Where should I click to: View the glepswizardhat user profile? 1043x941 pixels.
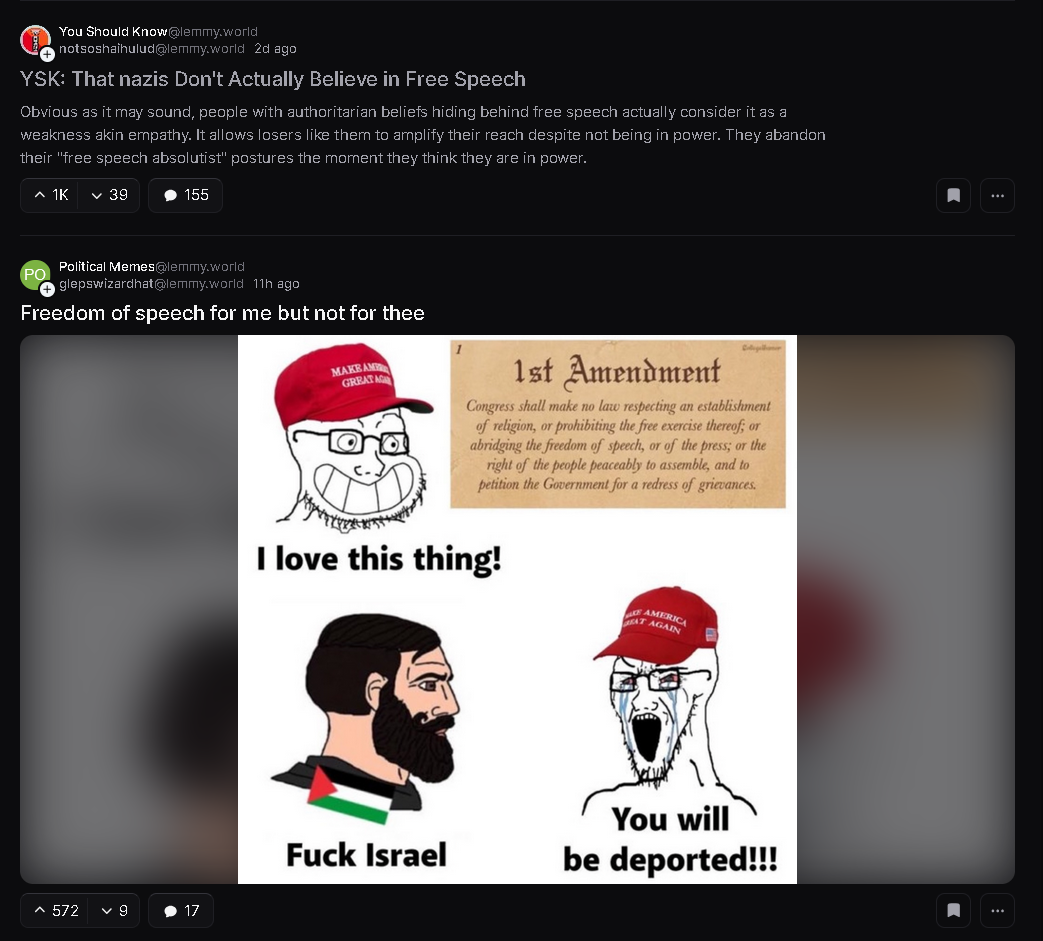tap(151, 283)
